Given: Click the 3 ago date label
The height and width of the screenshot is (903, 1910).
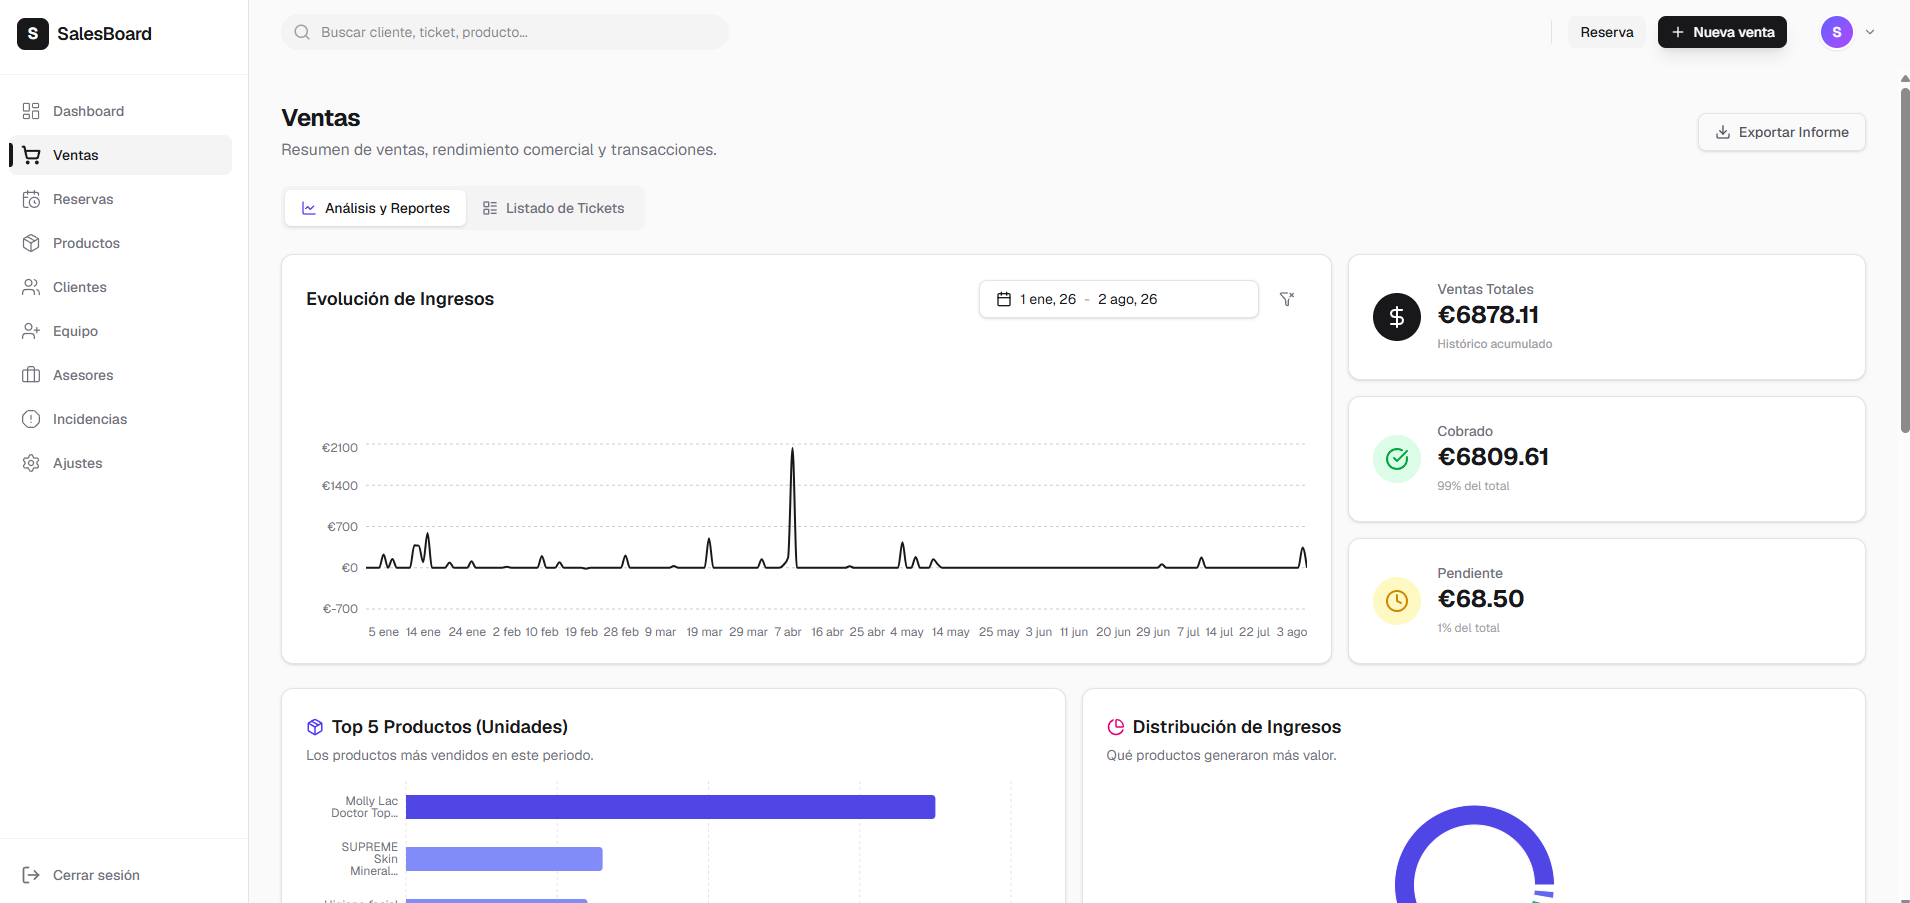Looking at the screenshot, I should 1292,632.
